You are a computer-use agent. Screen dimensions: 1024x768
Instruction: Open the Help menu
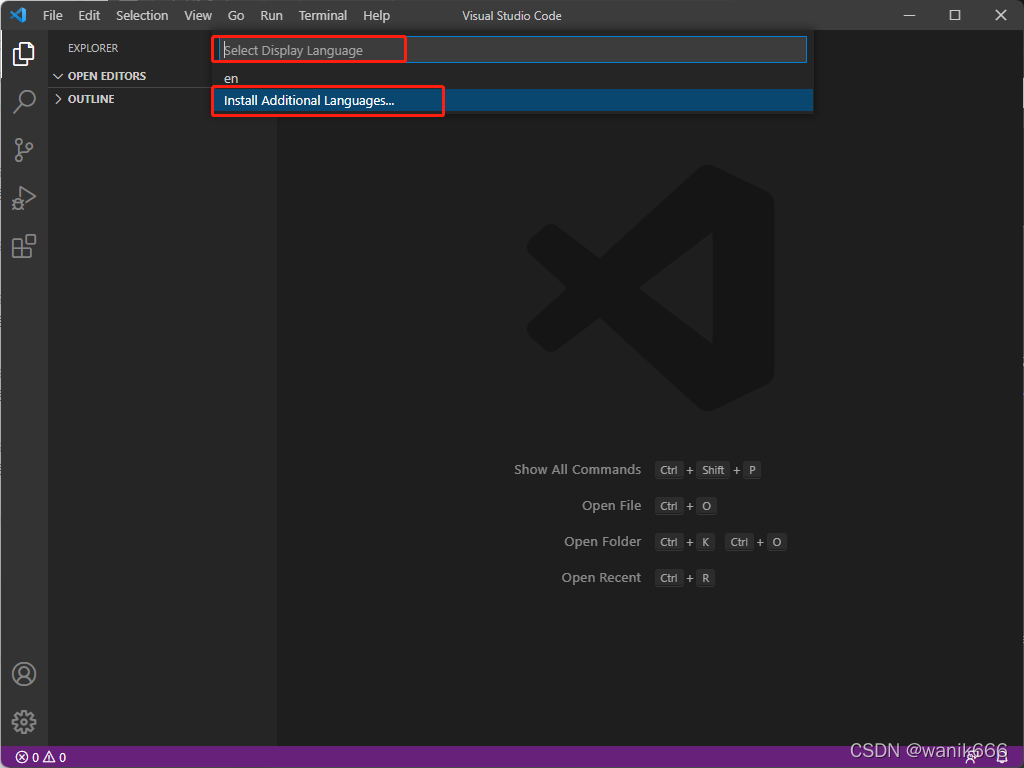click(377, 15)
